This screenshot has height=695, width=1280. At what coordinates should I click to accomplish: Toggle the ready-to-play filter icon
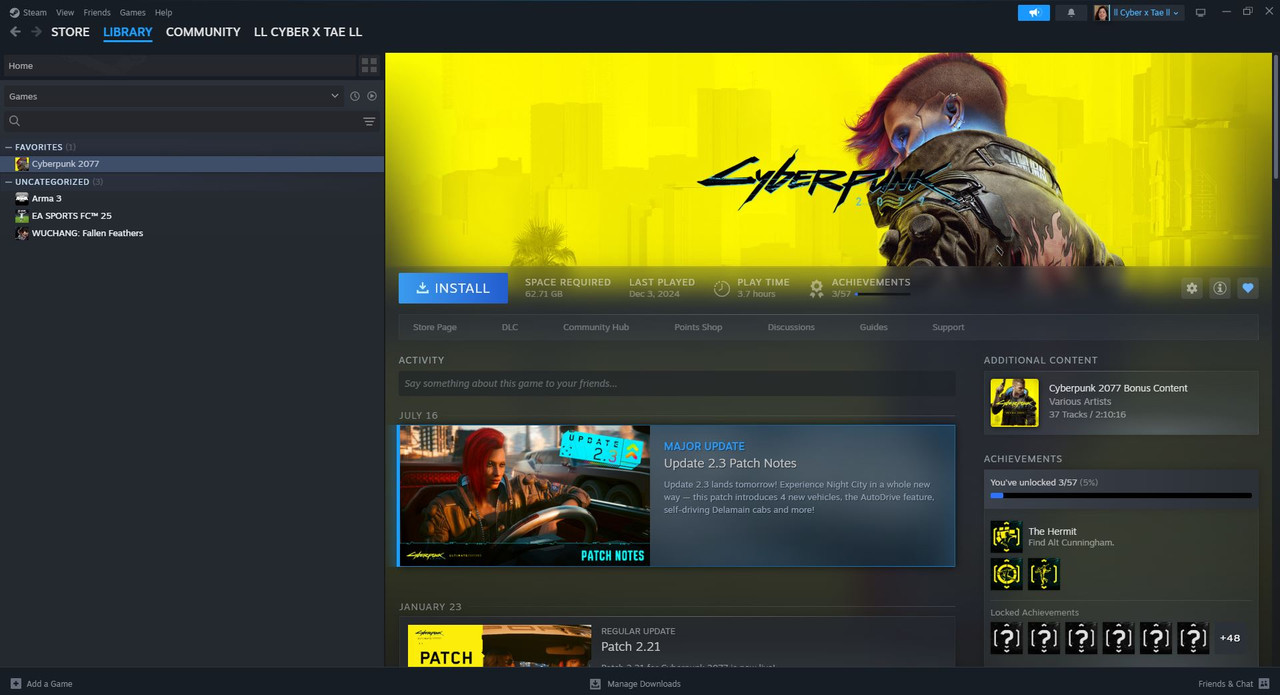[x=372, y=96]
